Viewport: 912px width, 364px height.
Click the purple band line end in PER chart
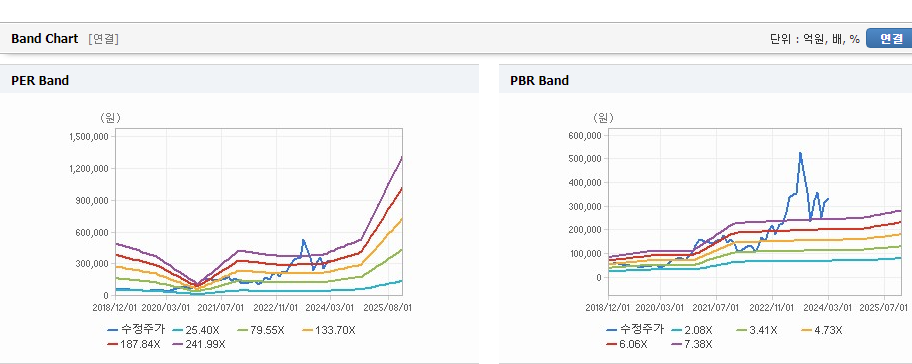pyautogui.click(x=401, y=158)
